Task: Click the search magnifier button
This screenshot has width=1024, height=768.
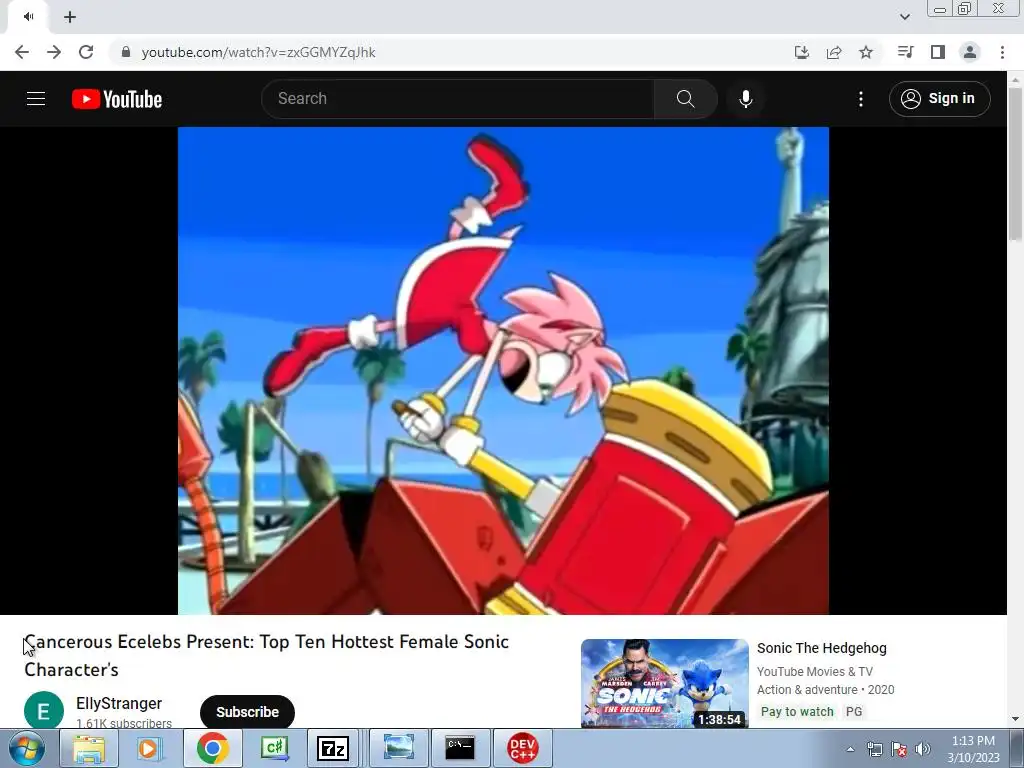Action: (x=685, y=99)
